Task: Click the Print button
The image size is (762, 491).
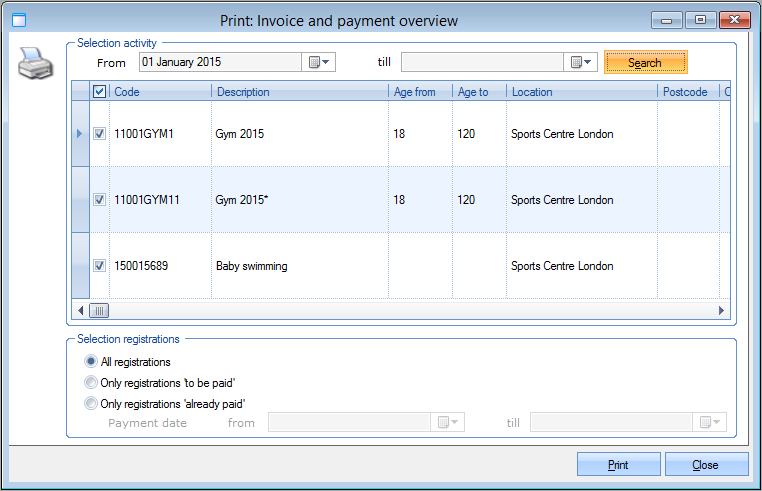Action: [x=618, y=465]
